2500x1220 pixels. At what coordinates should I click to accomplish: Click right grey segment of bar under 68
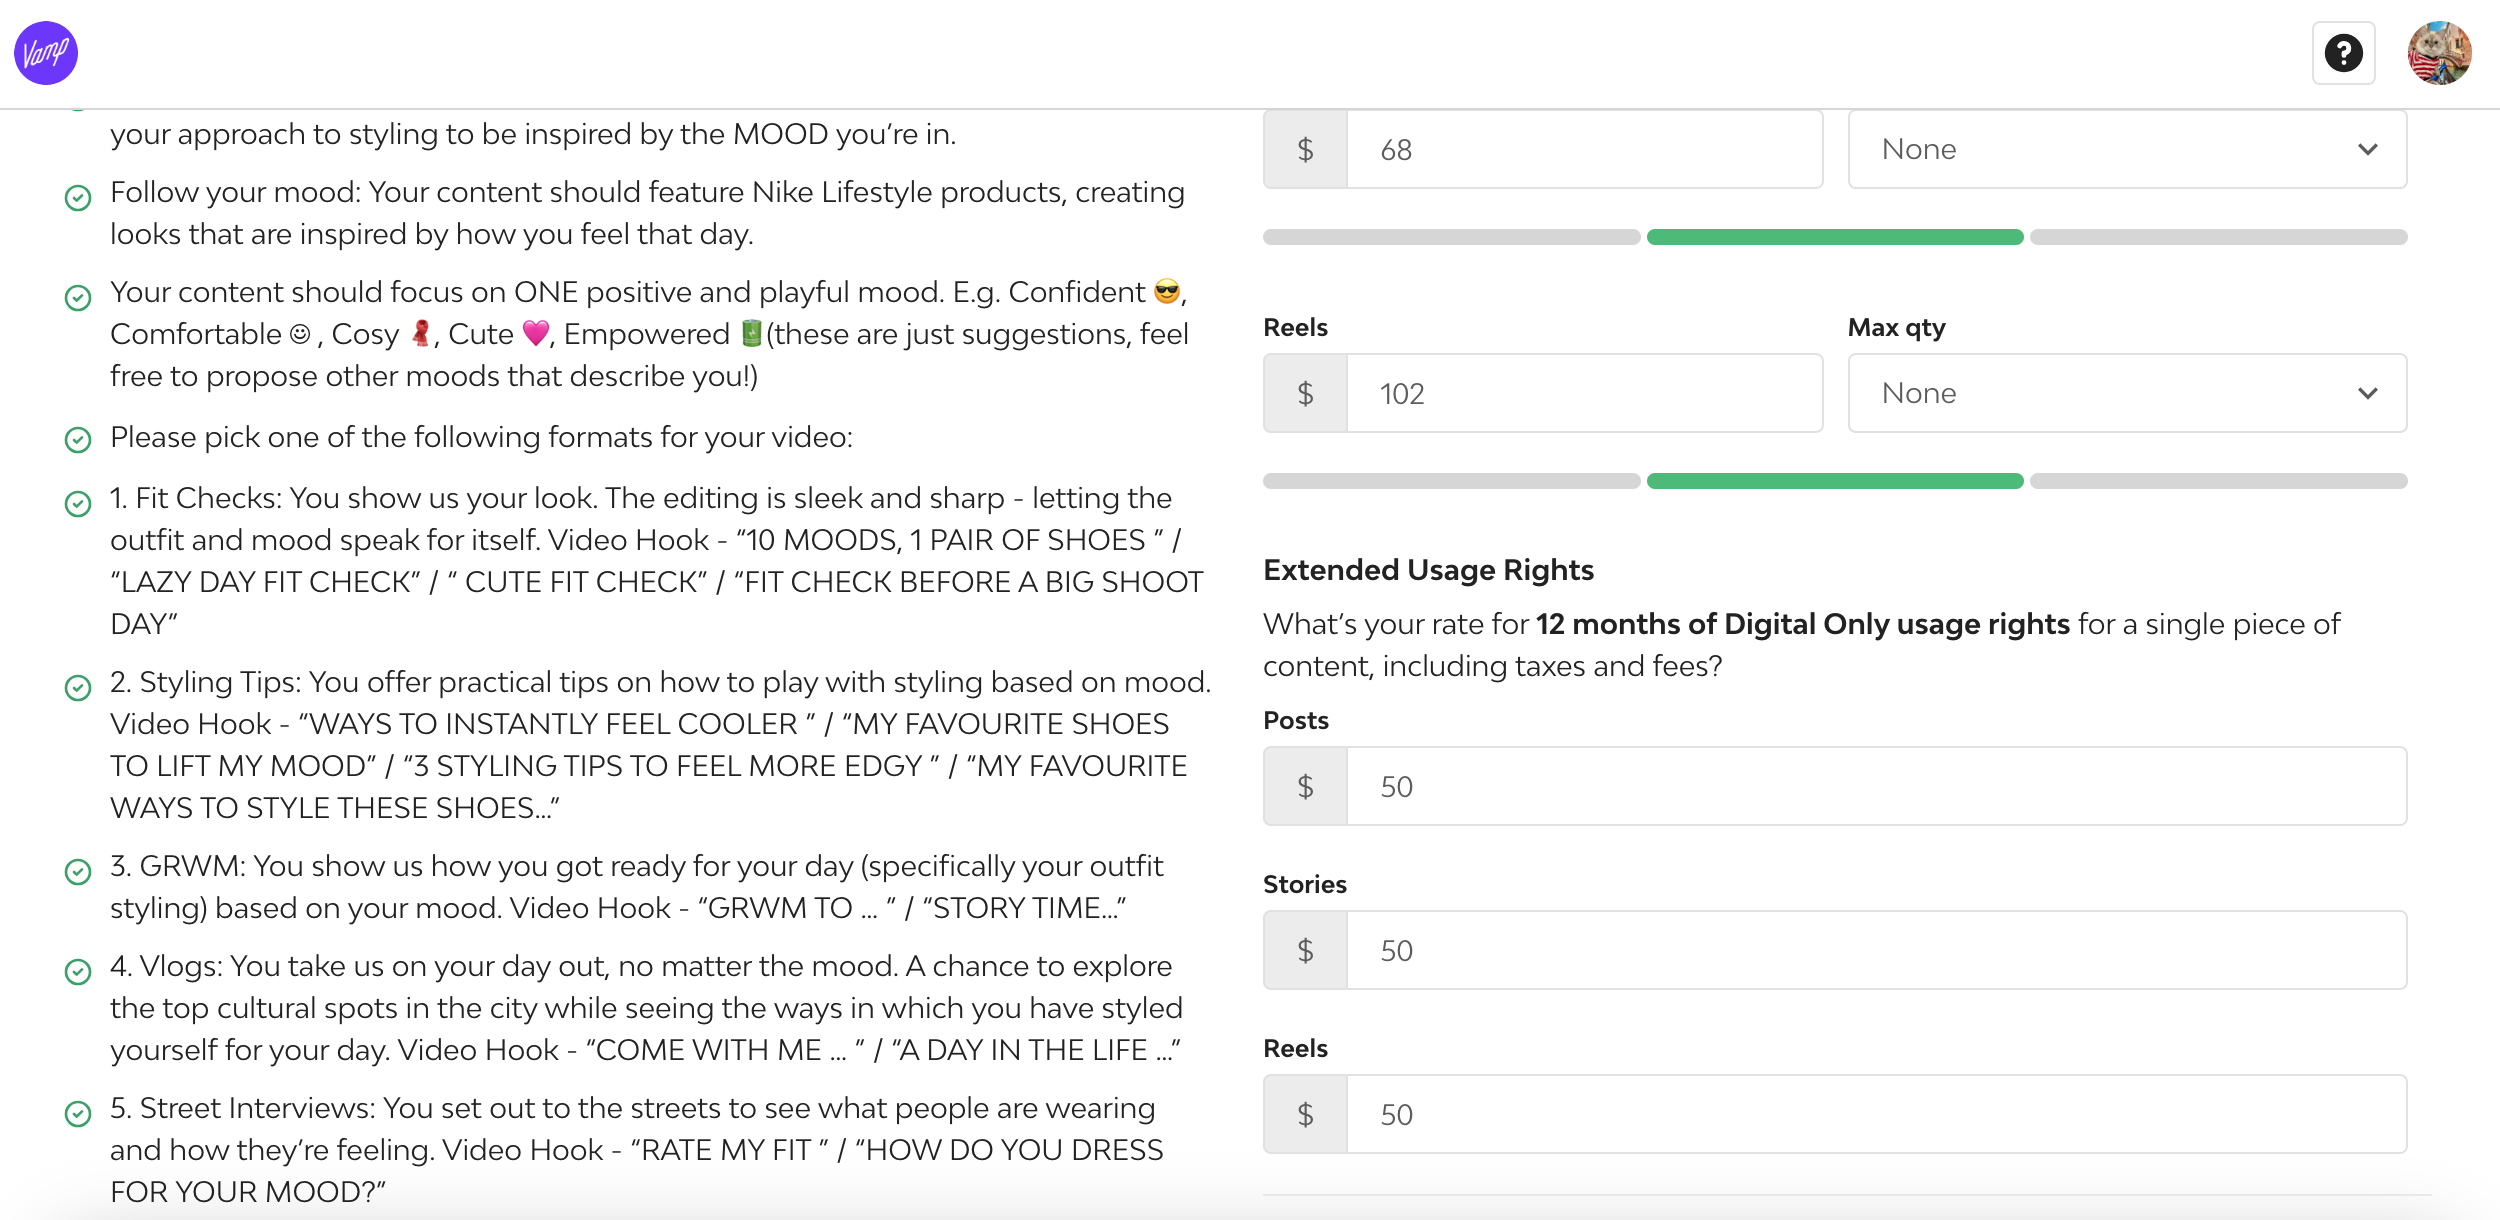[x=2218, y=237]
